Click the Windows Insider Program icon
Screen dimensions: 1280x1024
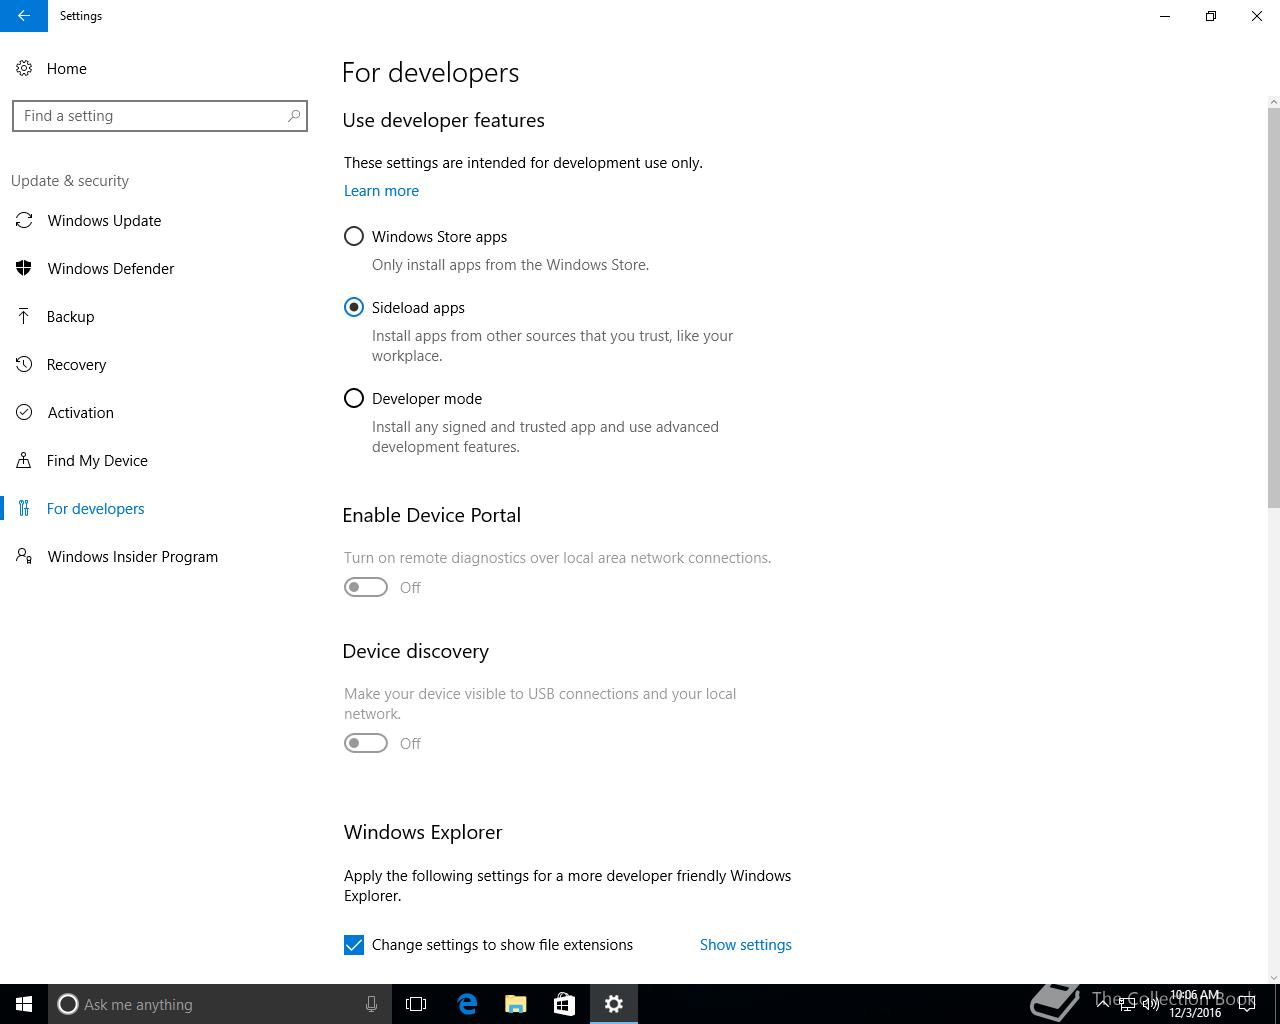tap(24, 556)
